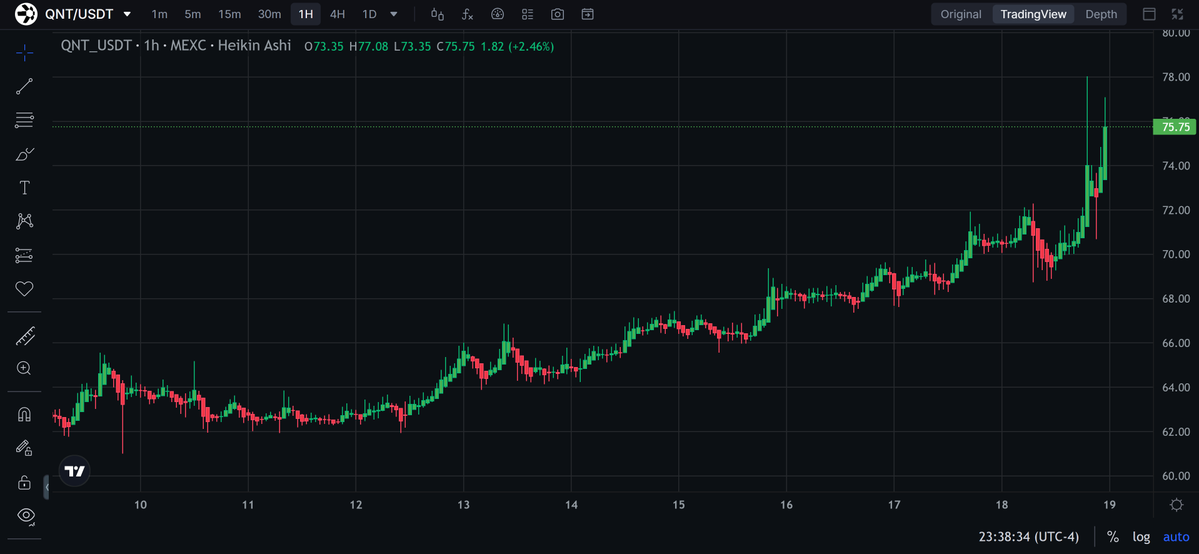This screenshot has width=1199, height=554.
Task: Switch to 1m timeframe
Action: 159,15
